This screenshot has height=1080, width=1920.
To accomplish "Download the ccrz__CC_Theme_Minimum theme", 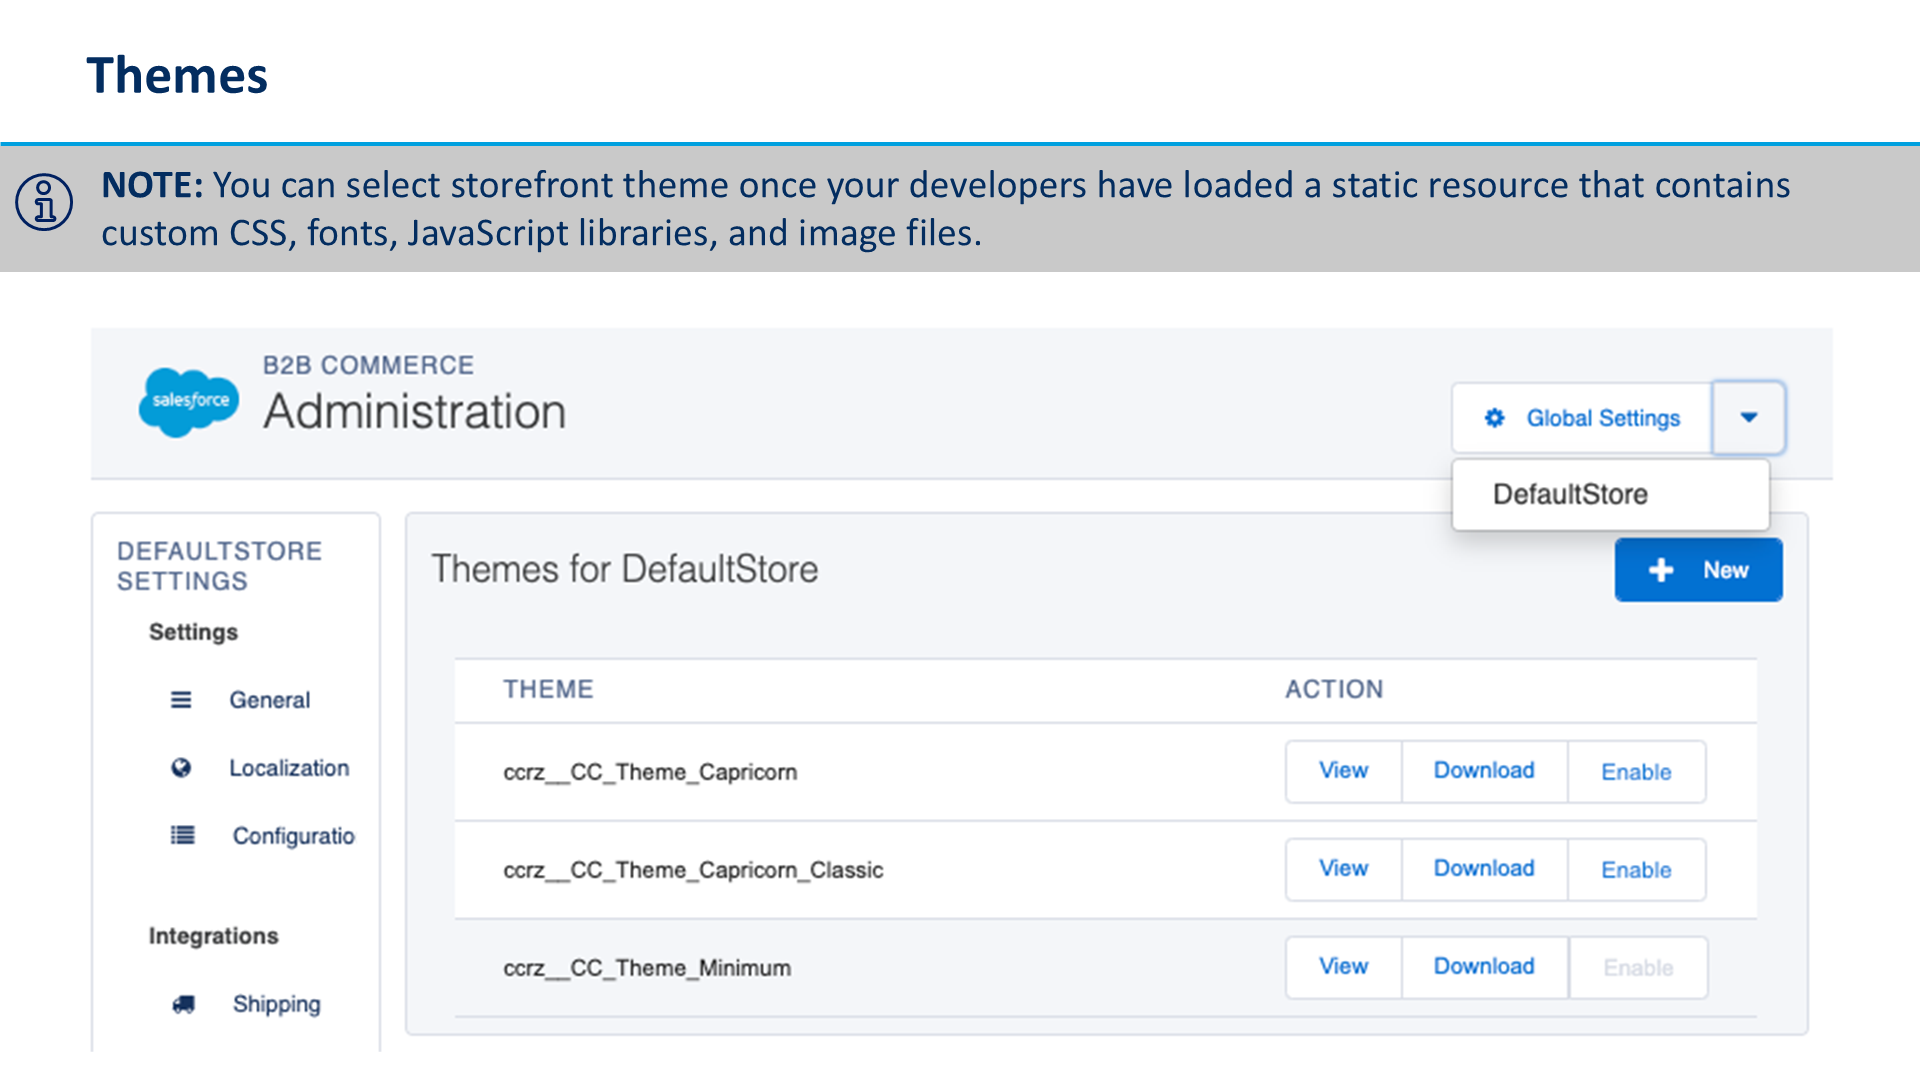I will [1484, 967].
